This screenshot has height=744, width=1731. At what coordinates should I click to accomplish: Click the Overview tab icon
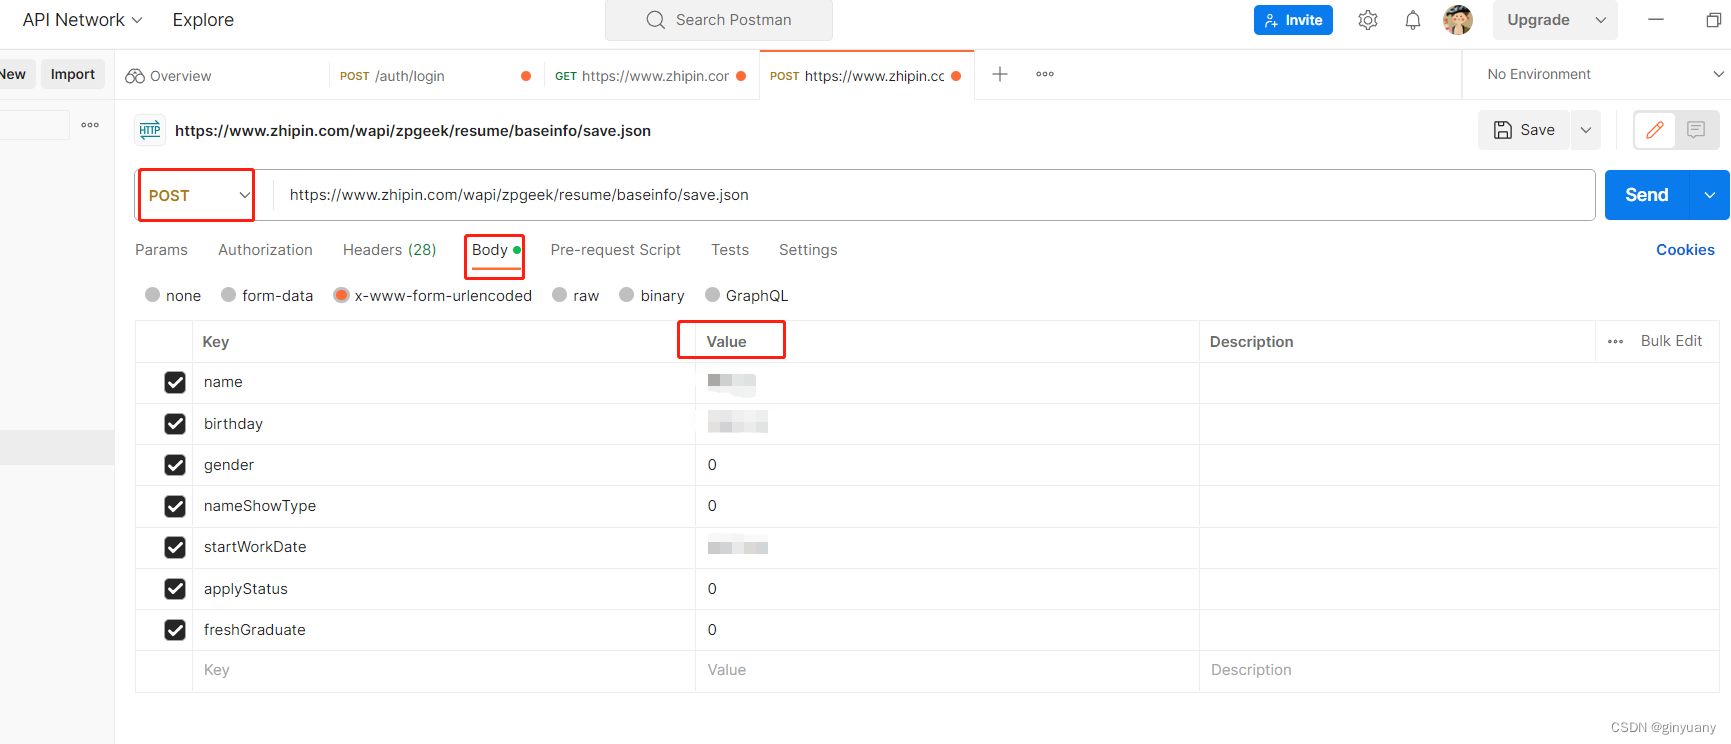(x=135, y=76)
